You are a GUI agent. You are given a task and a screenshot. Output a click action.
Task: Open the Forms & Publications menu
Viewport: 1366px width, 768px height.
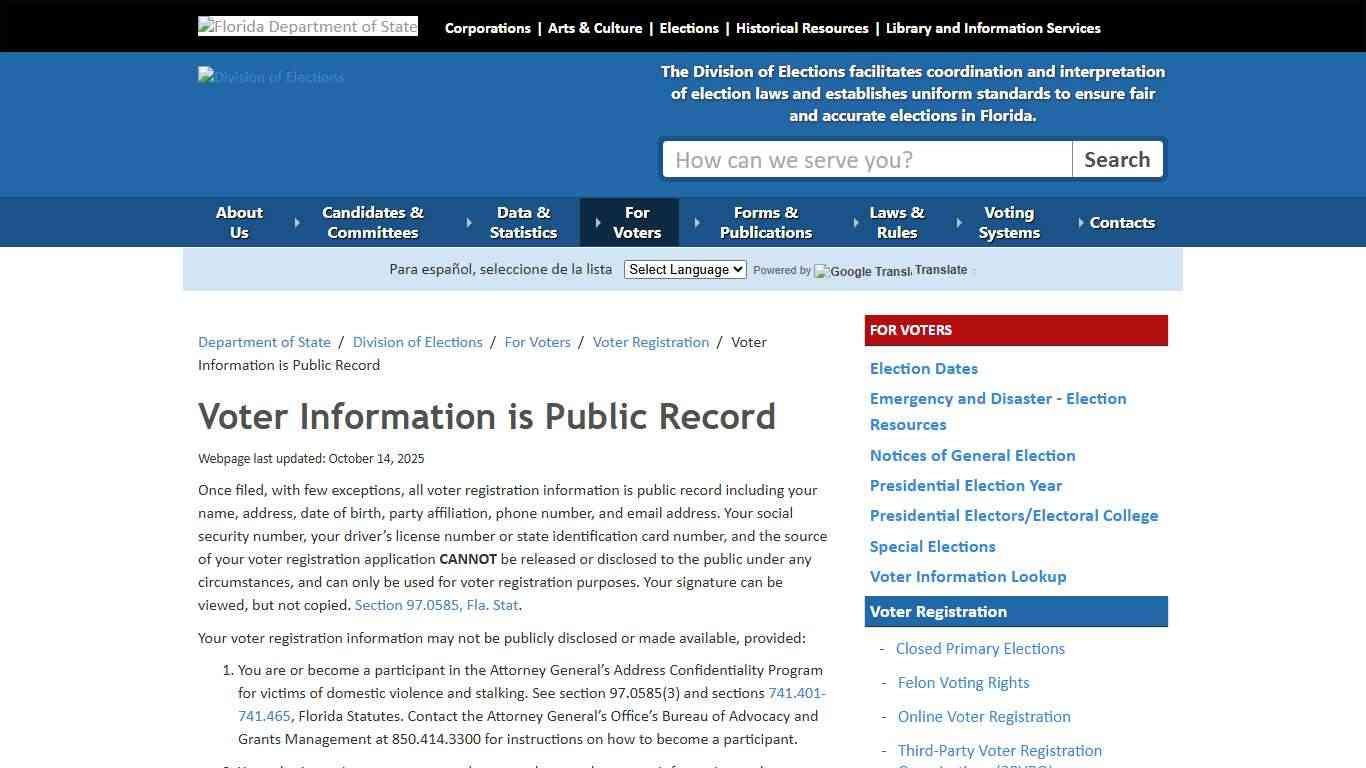coord(766,222)
